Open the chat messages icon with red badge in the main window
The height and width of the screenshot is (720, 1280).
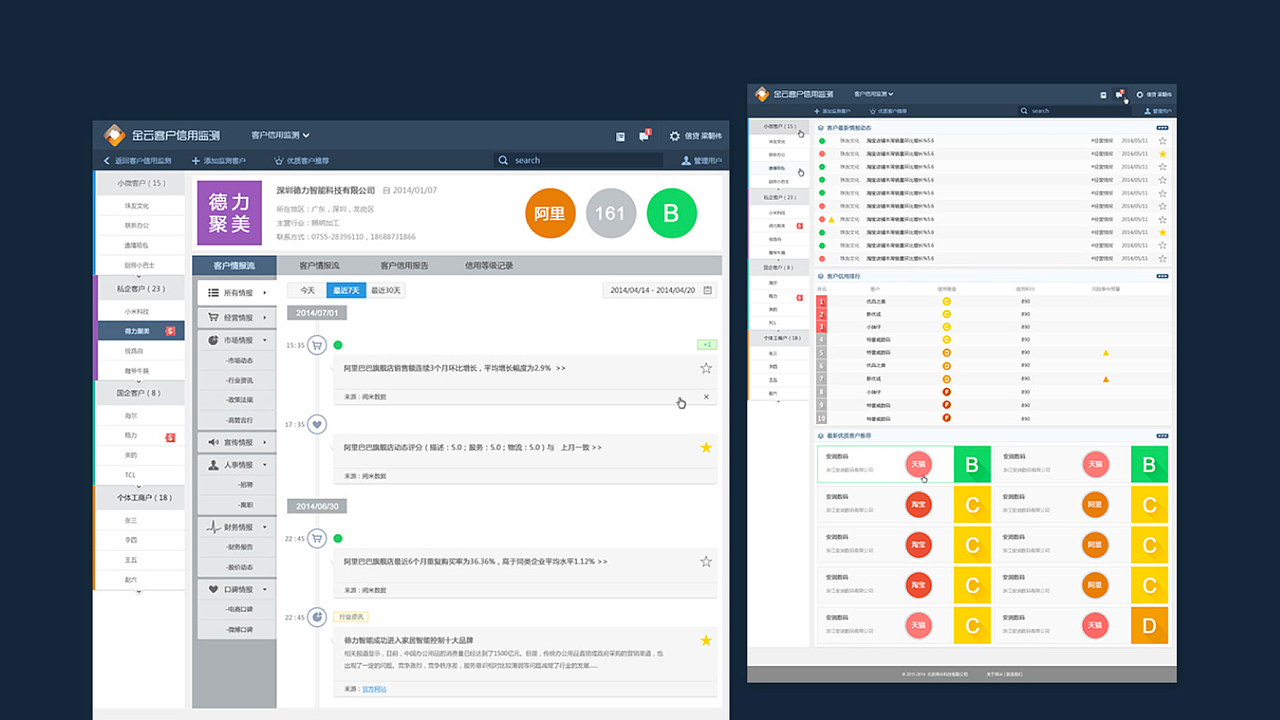click(x=645, y=136)
